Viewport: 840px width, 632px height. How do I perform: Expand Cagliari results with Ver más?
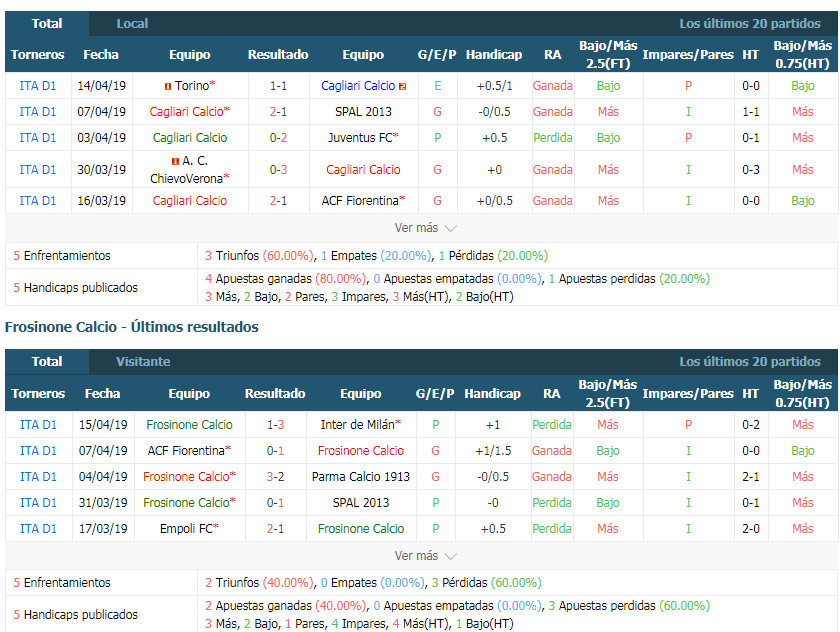pos(425,228)
